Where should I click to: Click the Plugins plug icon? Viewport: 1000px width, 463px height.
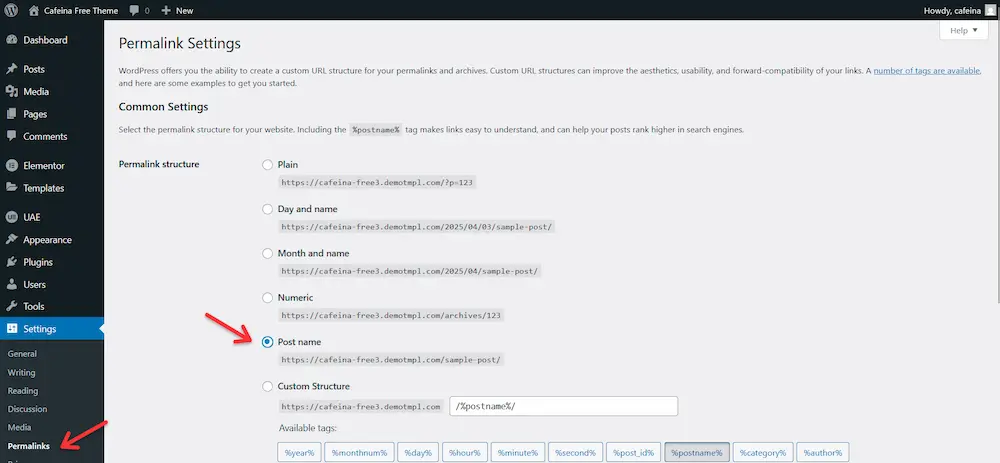11,262
